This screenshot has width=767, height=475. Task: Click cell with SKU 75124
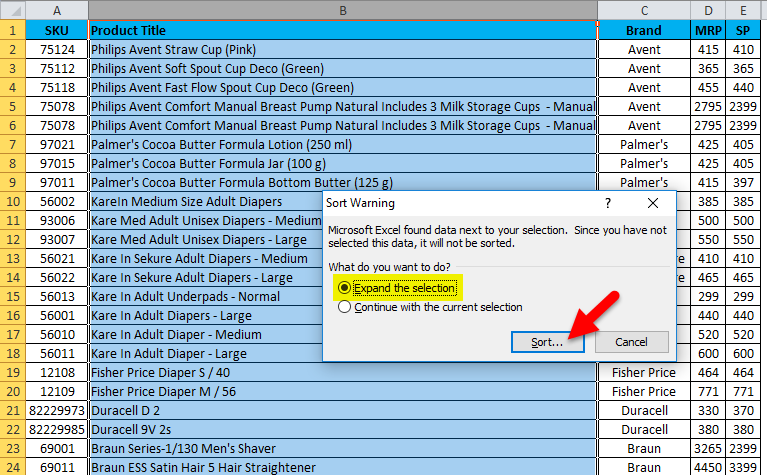coord(57,49)
